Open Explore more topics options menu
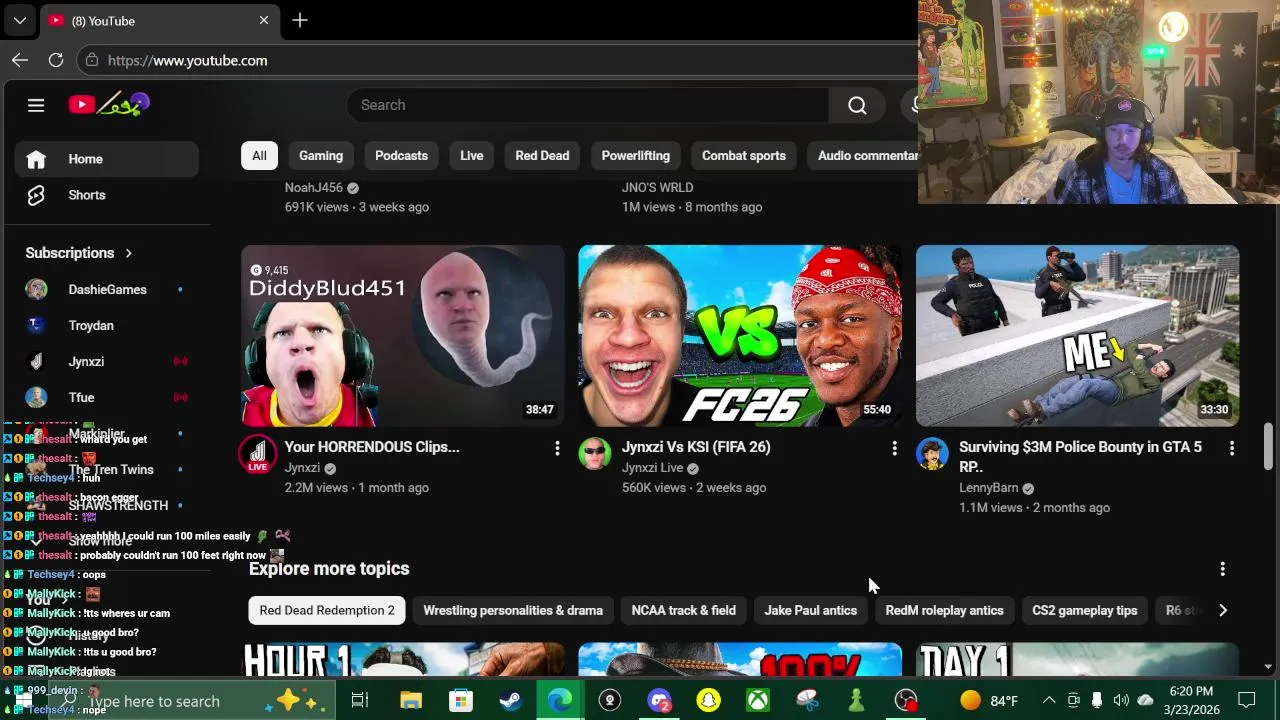The image size is (1280, 720). coord(1222,569)
